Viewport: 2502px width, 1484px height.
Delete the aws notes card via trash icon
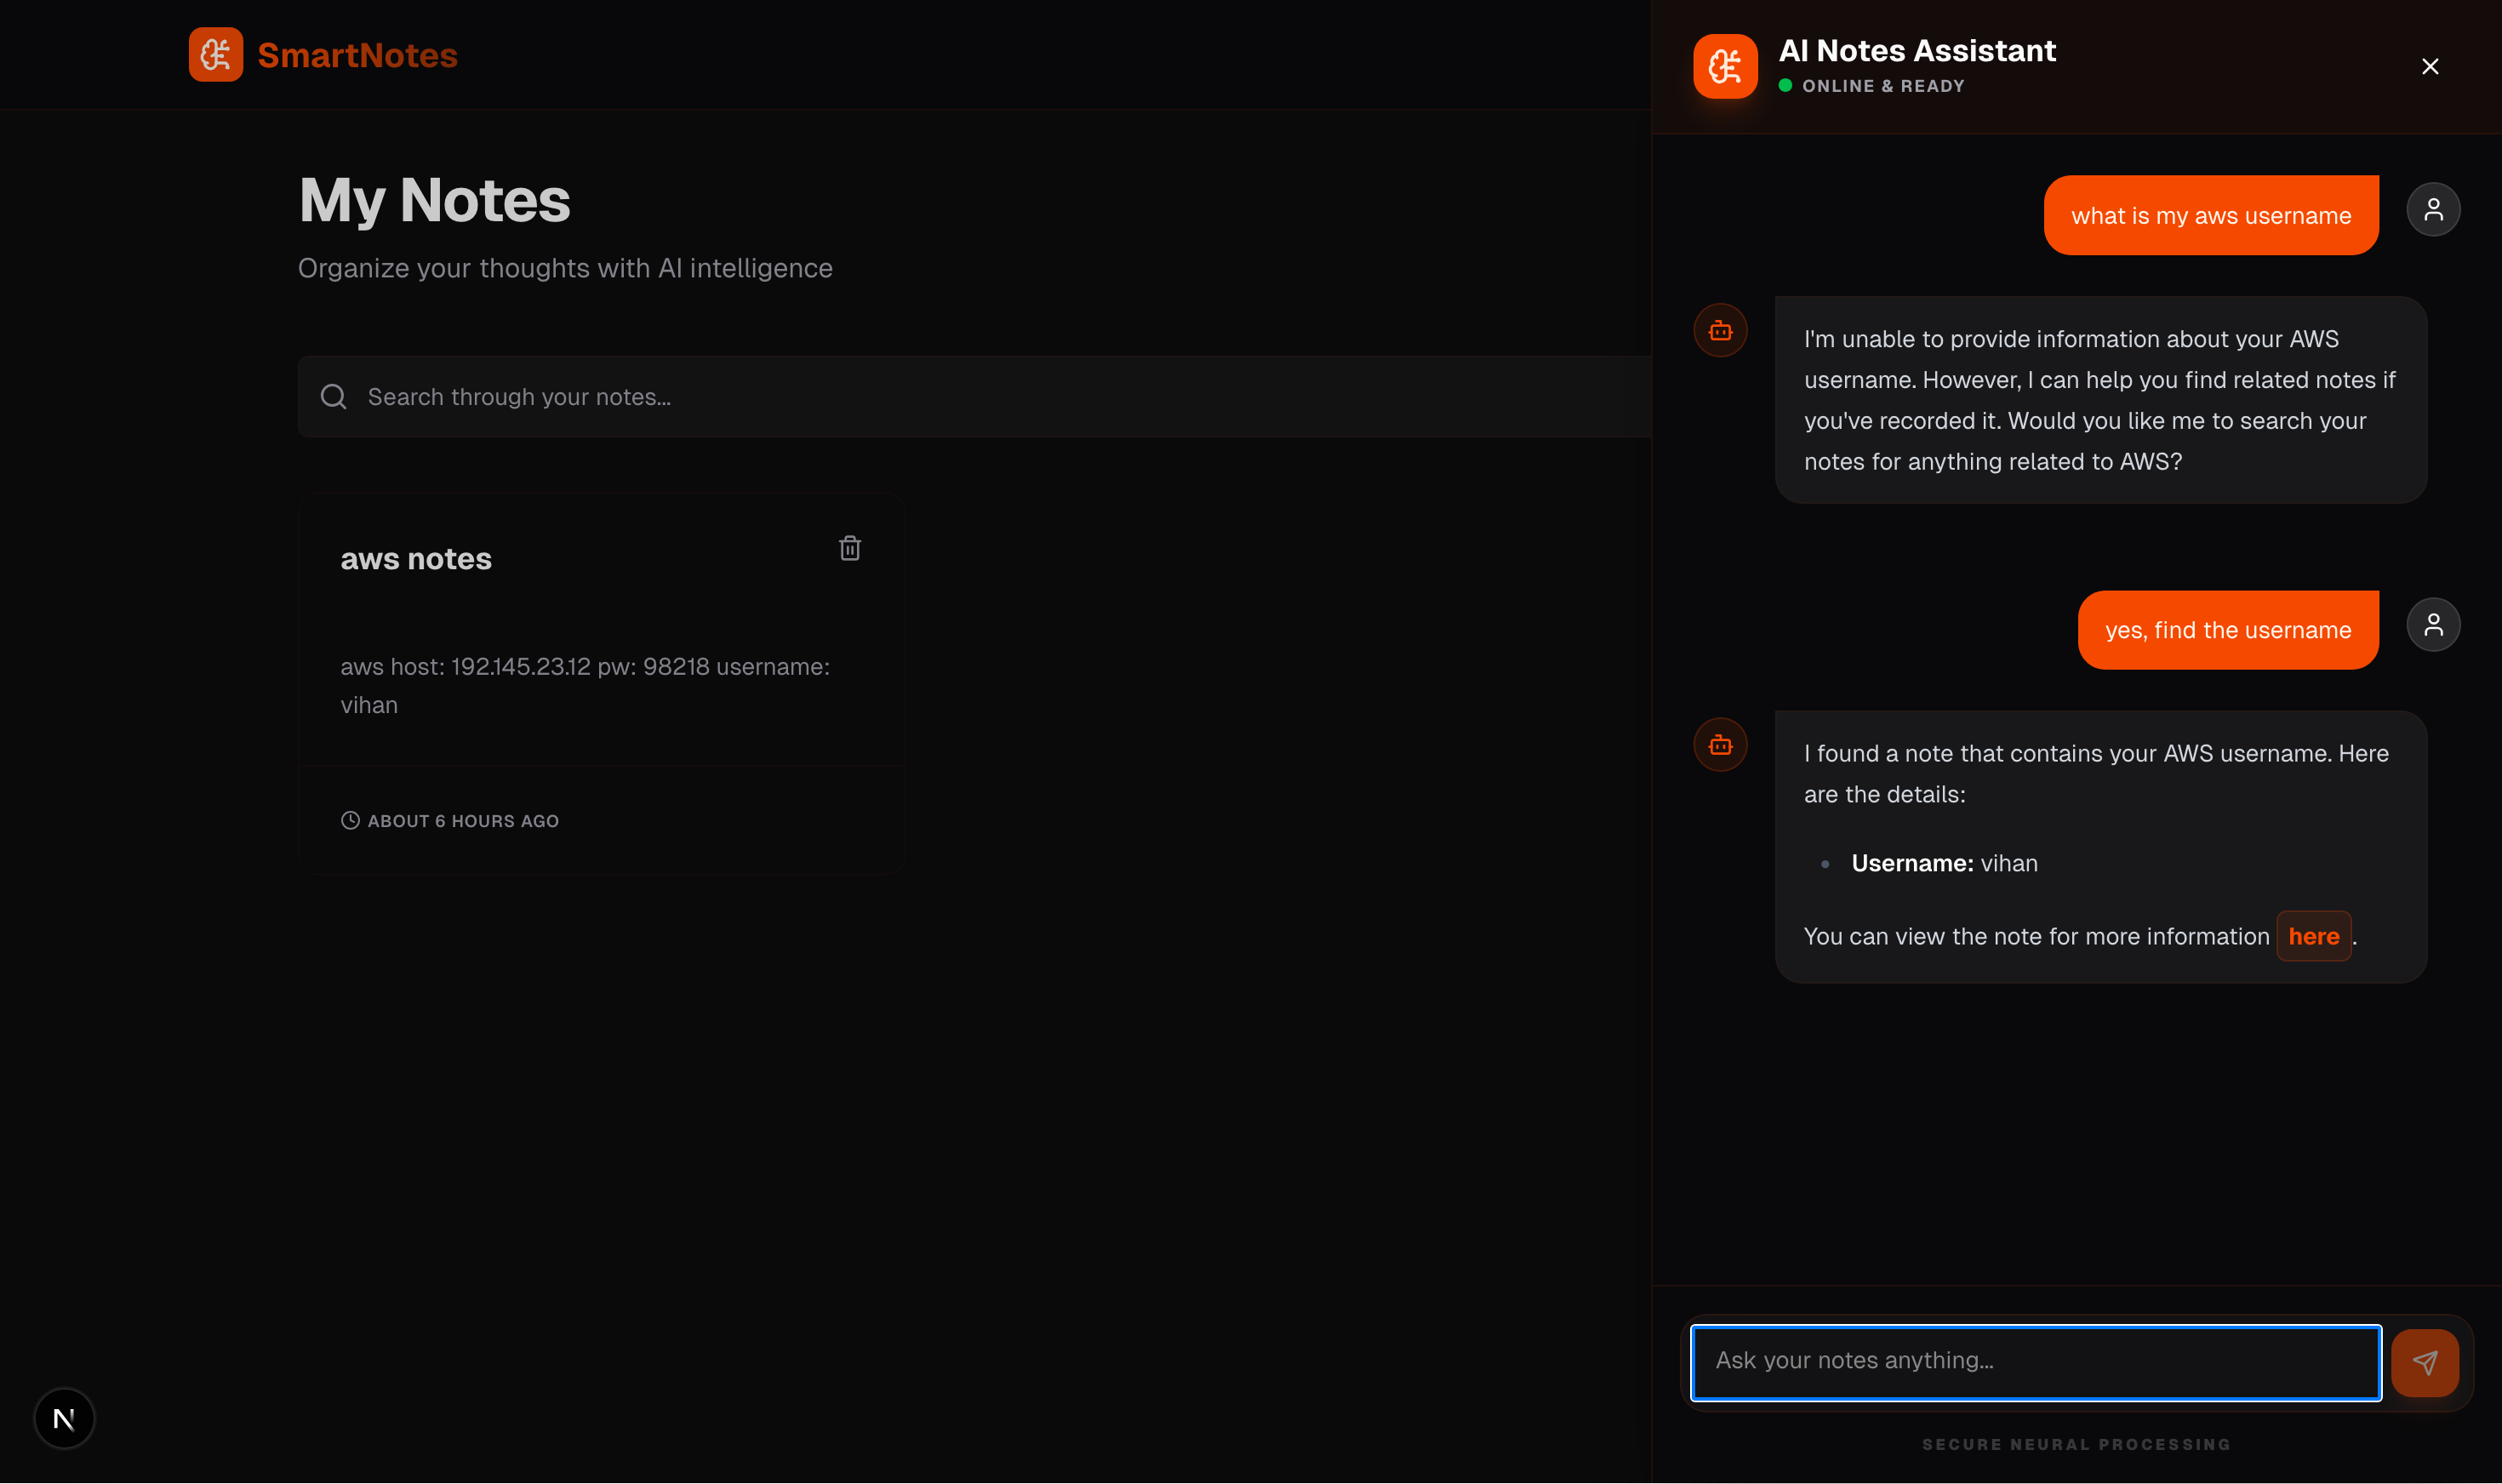pos(849,548)
